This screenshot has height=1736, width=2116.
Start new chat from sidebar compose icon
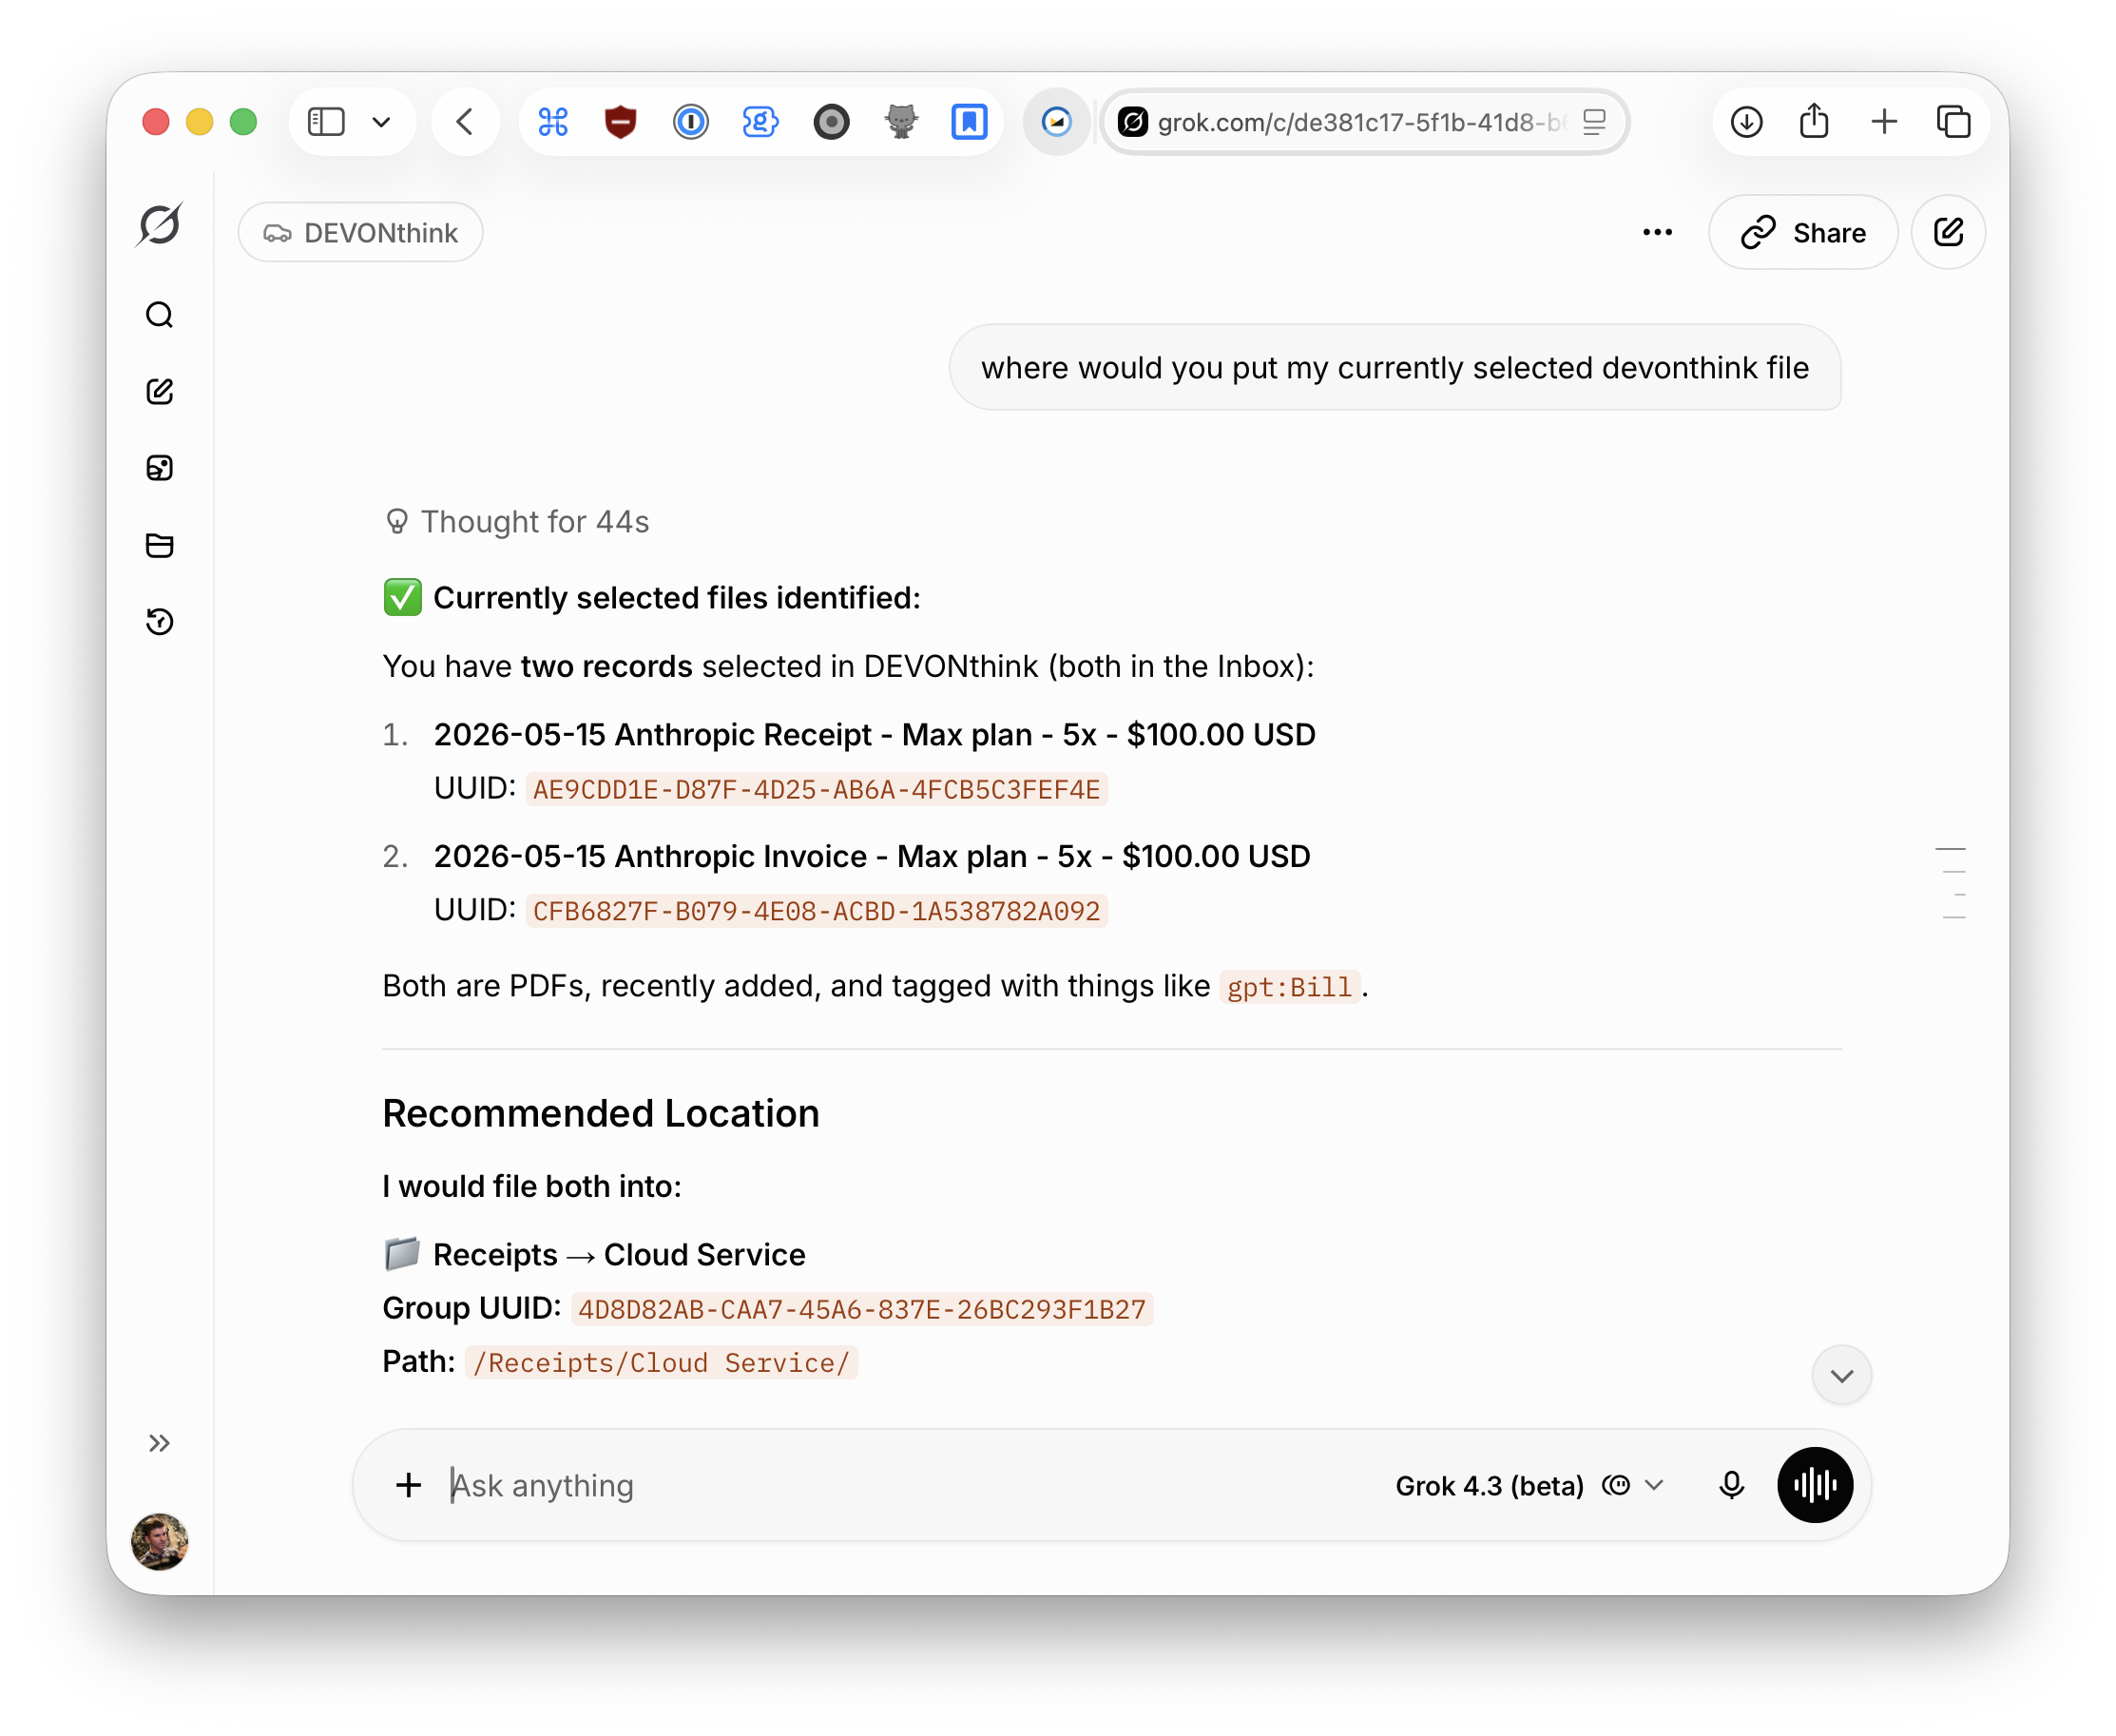(160, 391)
